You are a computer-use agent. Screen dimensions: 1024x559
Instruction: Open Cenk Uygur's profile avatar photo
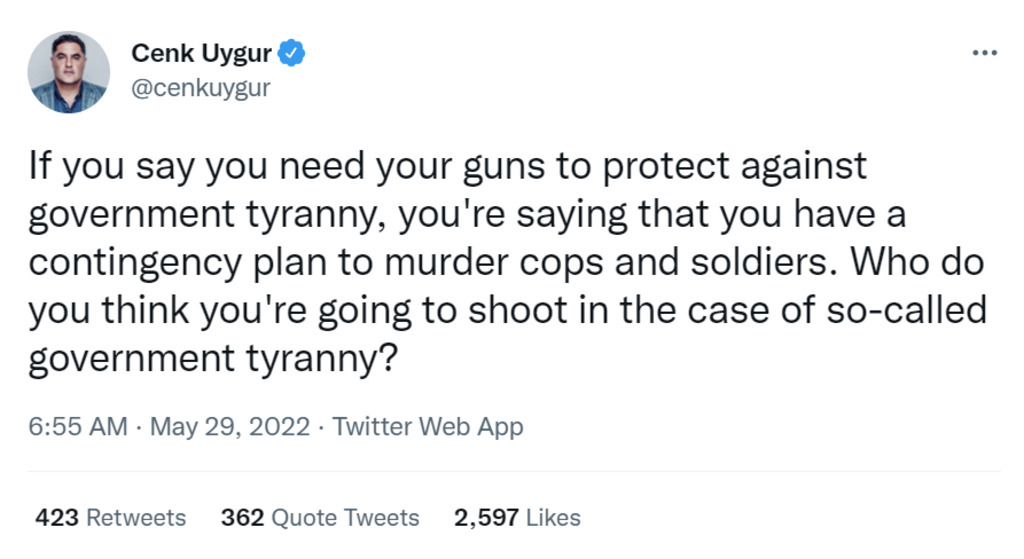pos(69,72)
